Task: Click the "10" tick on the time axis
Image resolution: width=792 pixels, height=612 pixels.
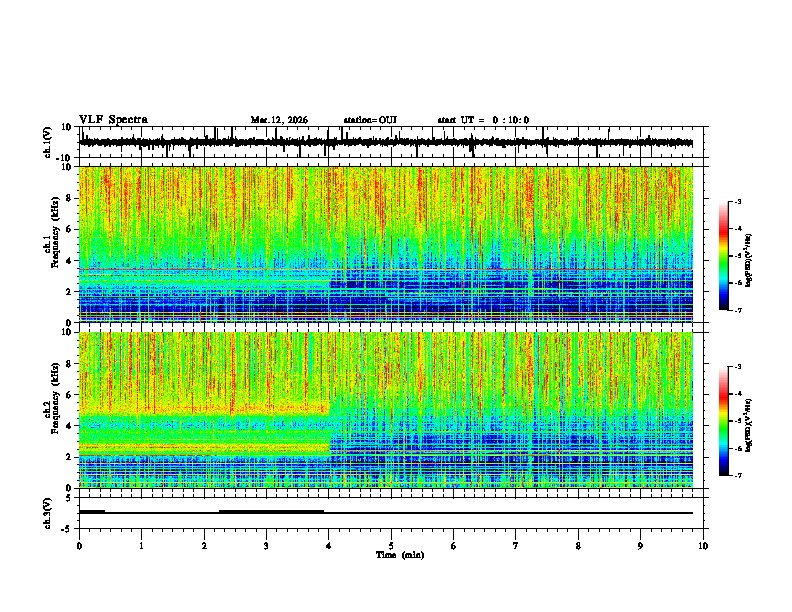Action: pyautogui.click(x=703, y=546)
